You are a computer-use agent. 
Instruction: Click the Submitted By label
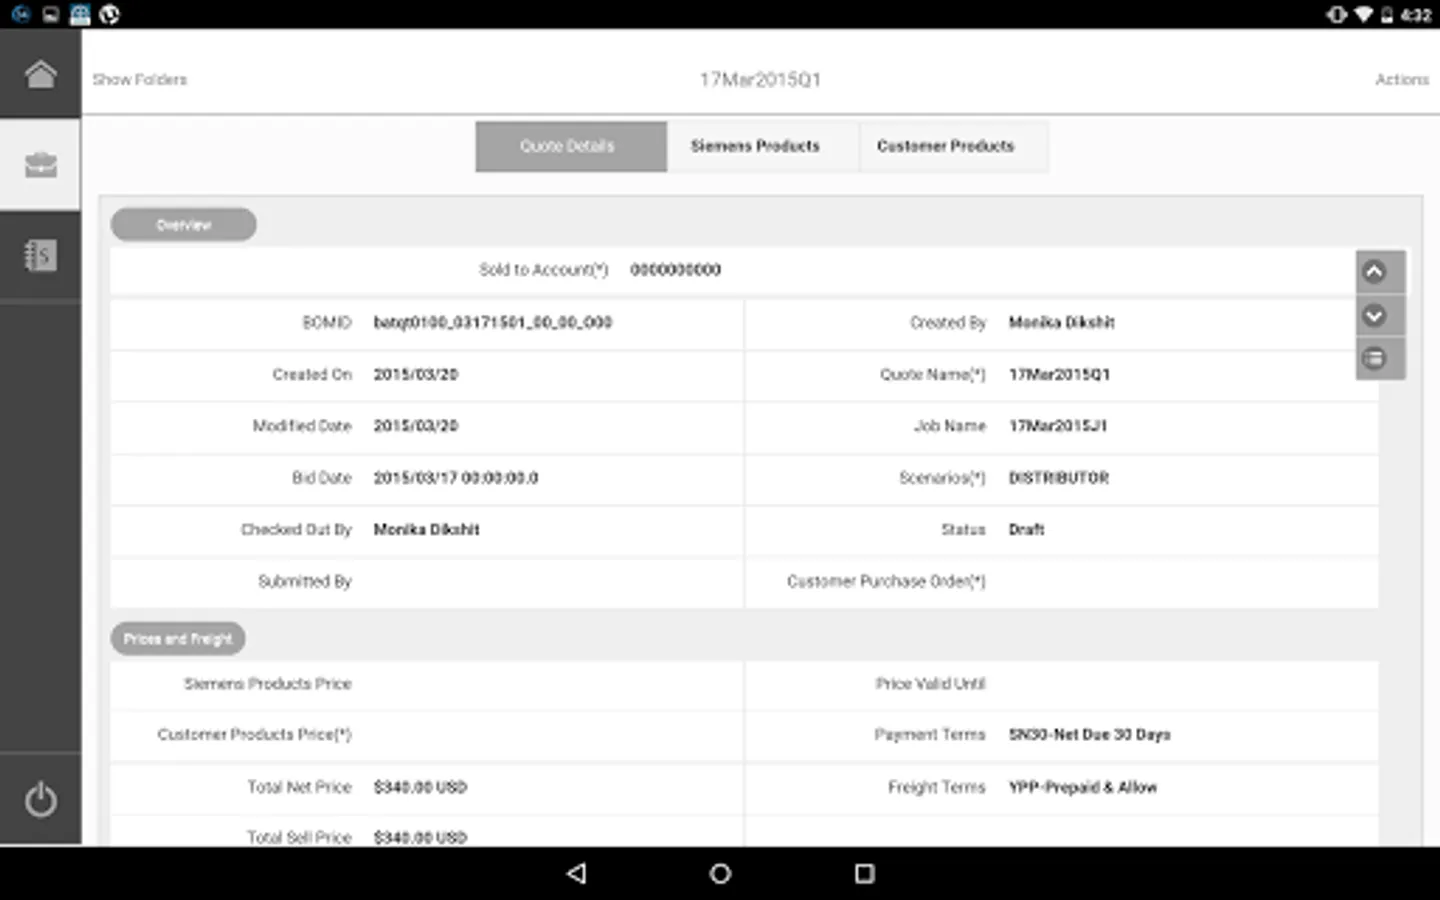coord(305,582)
